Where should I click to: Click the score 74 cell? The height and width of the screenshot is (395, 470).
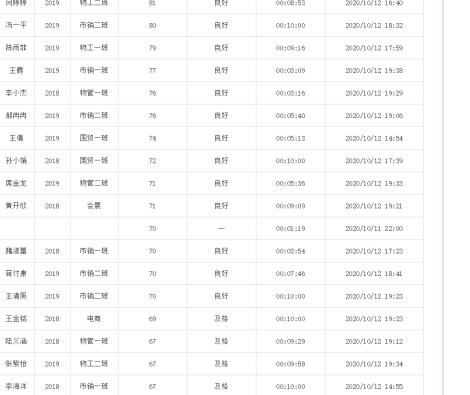[x=152, y=138]
